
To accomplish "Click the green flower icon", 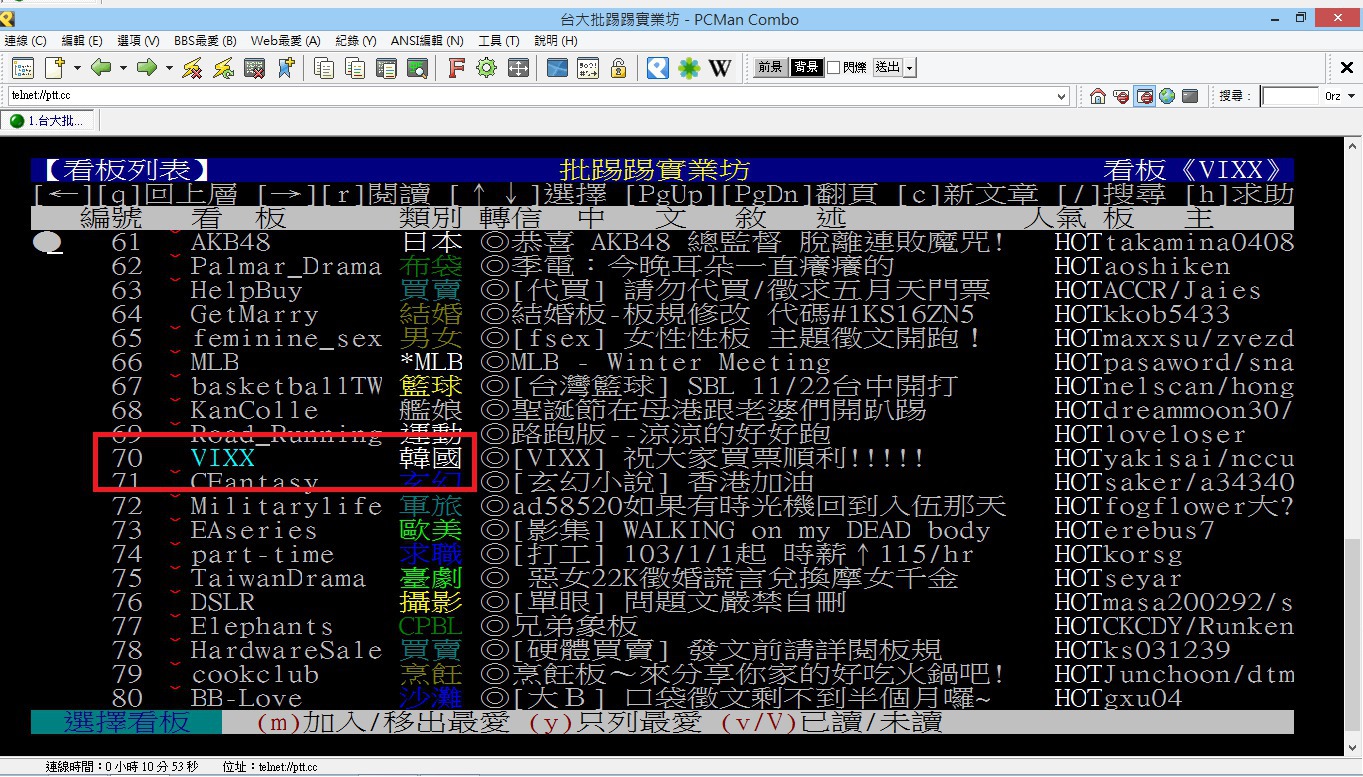I will [689, 68].
